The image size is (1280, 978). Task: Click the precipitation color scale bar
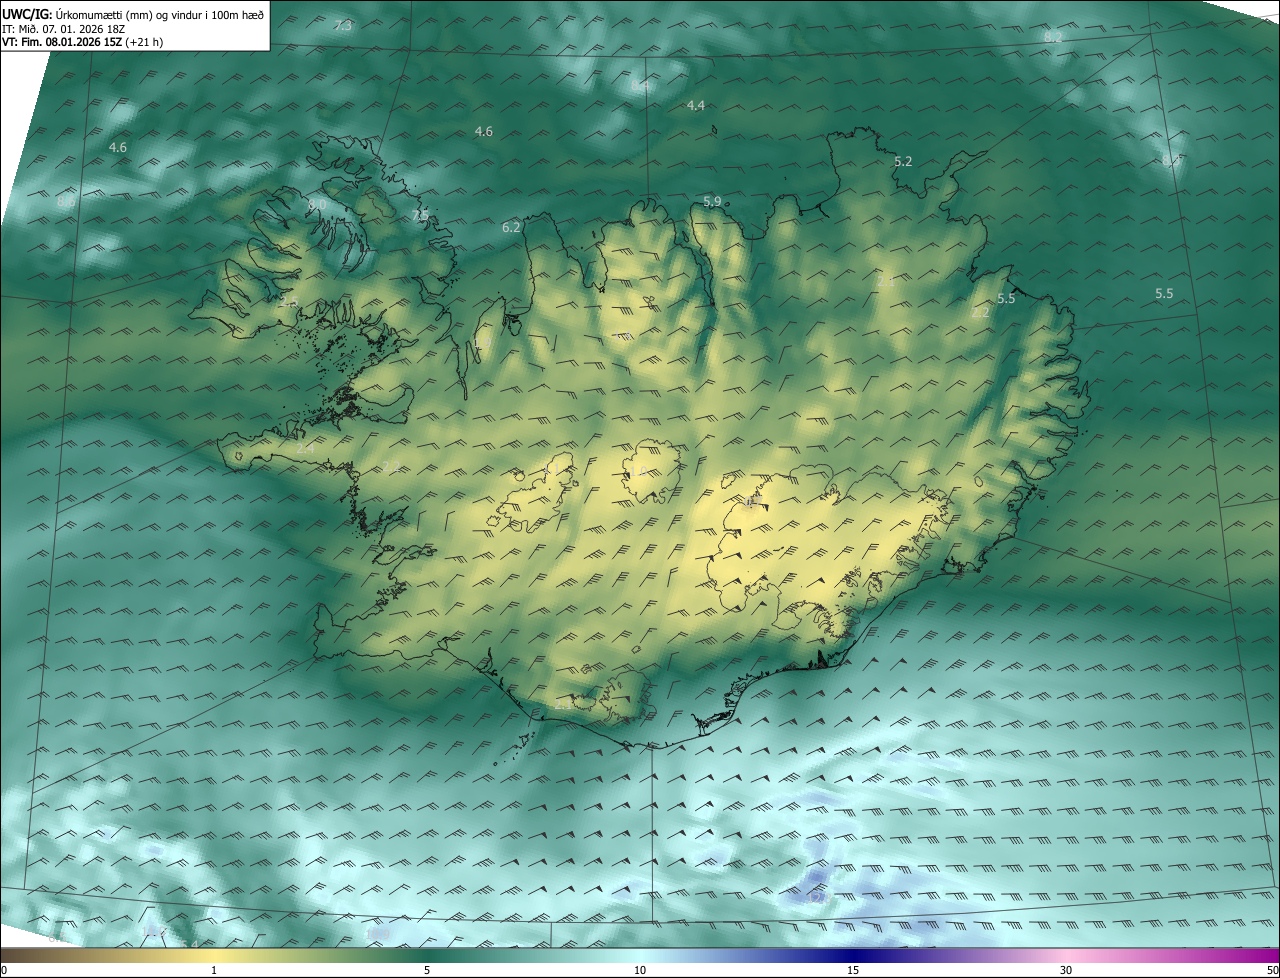640,956
